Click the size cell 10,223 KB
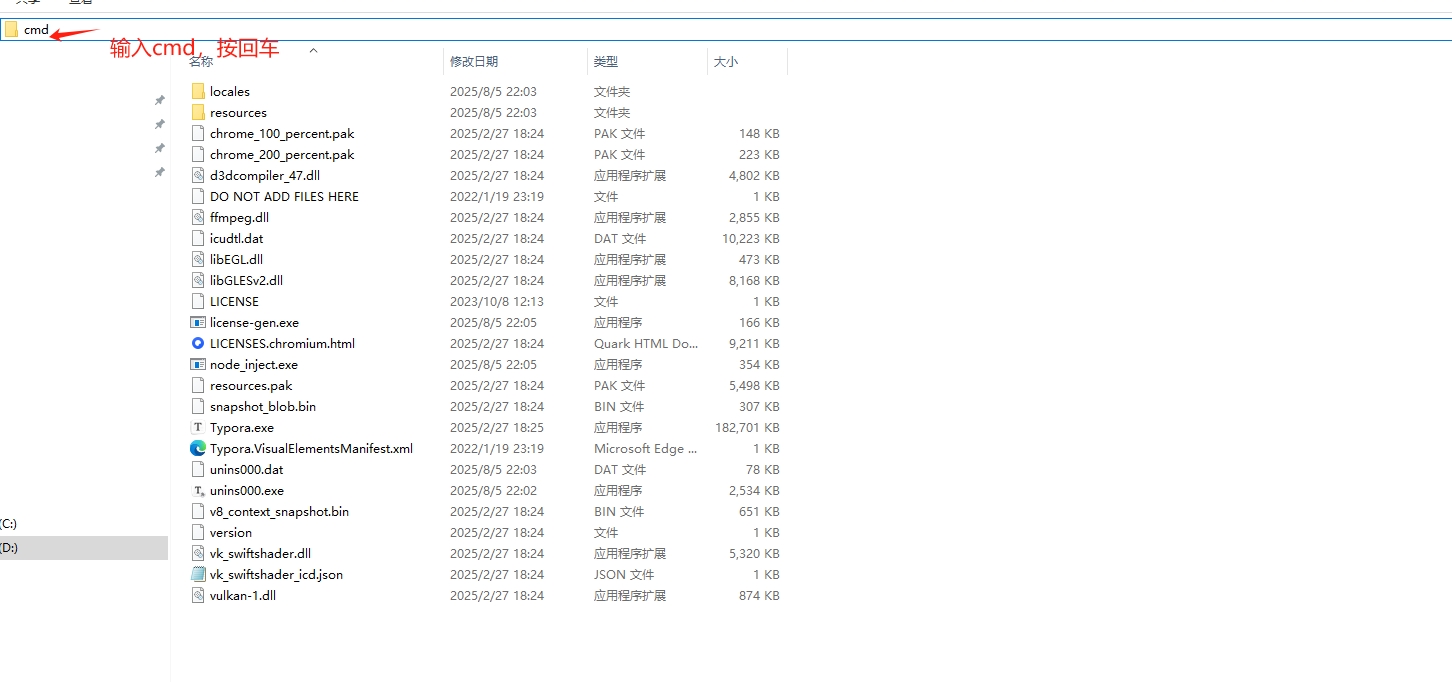The image size is (1452, 682). pyautogui.click(x=751, y=239)
